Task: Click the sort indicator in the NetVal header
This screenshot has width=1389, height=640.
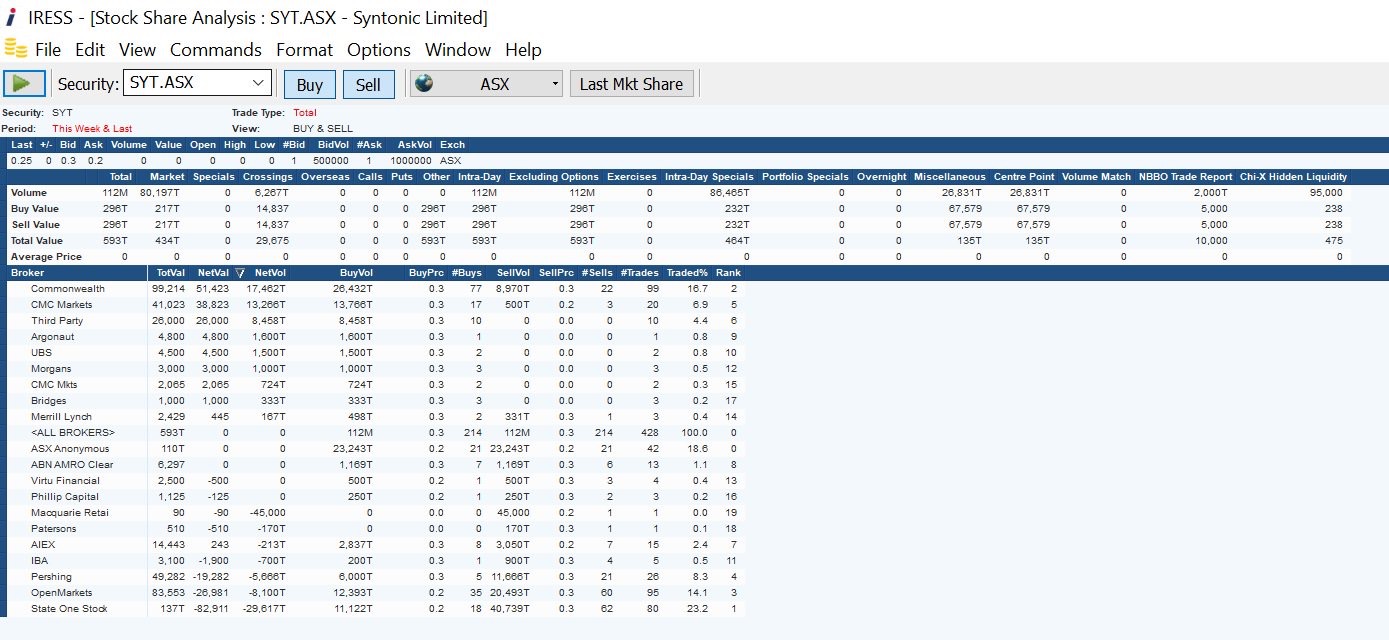Action: click(239, 273)
